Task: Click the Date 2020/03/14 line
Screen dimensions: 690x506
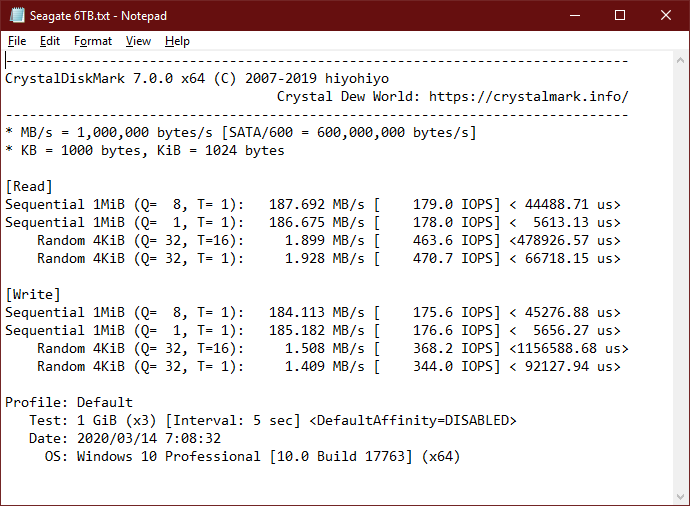Action: [125, 438]
